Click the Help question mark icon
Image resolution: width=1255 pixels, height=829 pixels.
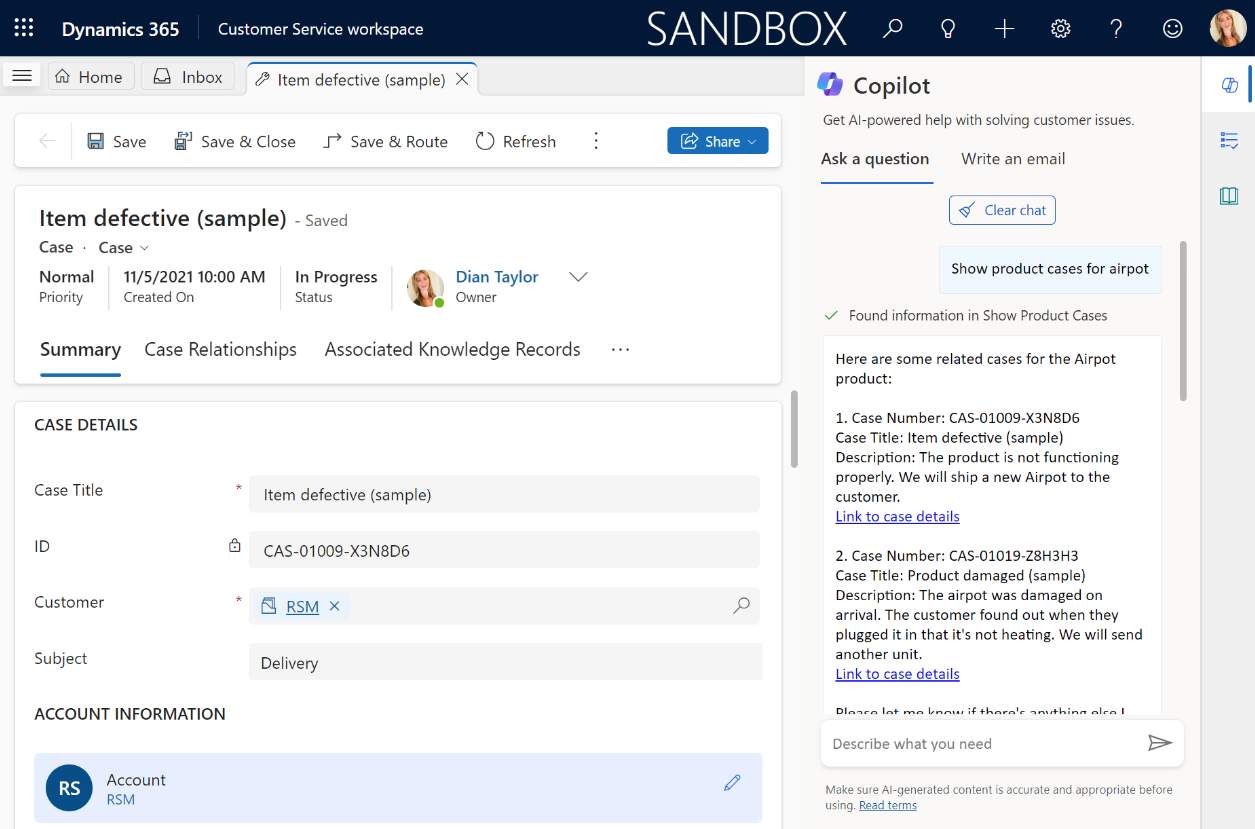pyautogui.click(x=1116, y=28)
